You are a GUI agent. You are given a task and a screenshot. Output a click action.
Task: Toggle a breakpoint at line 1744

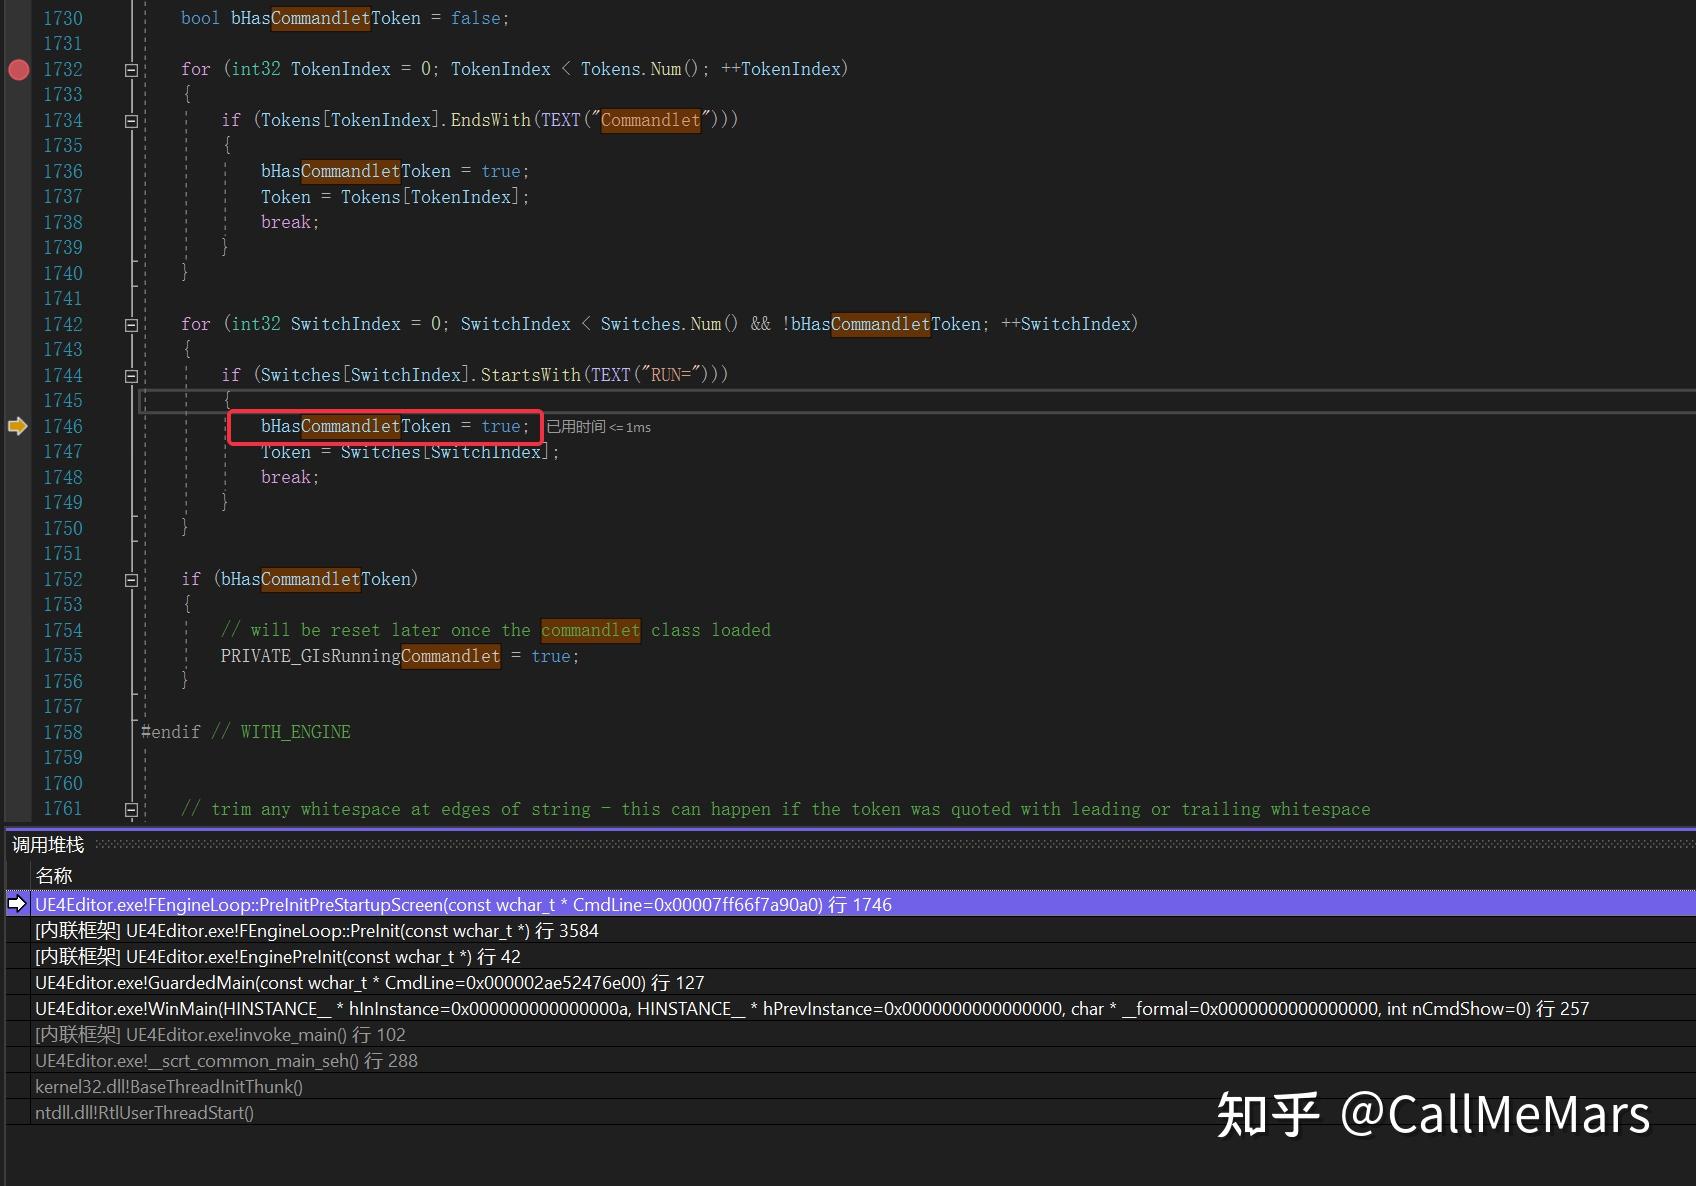pyautogui.click(x=18, y=375)
